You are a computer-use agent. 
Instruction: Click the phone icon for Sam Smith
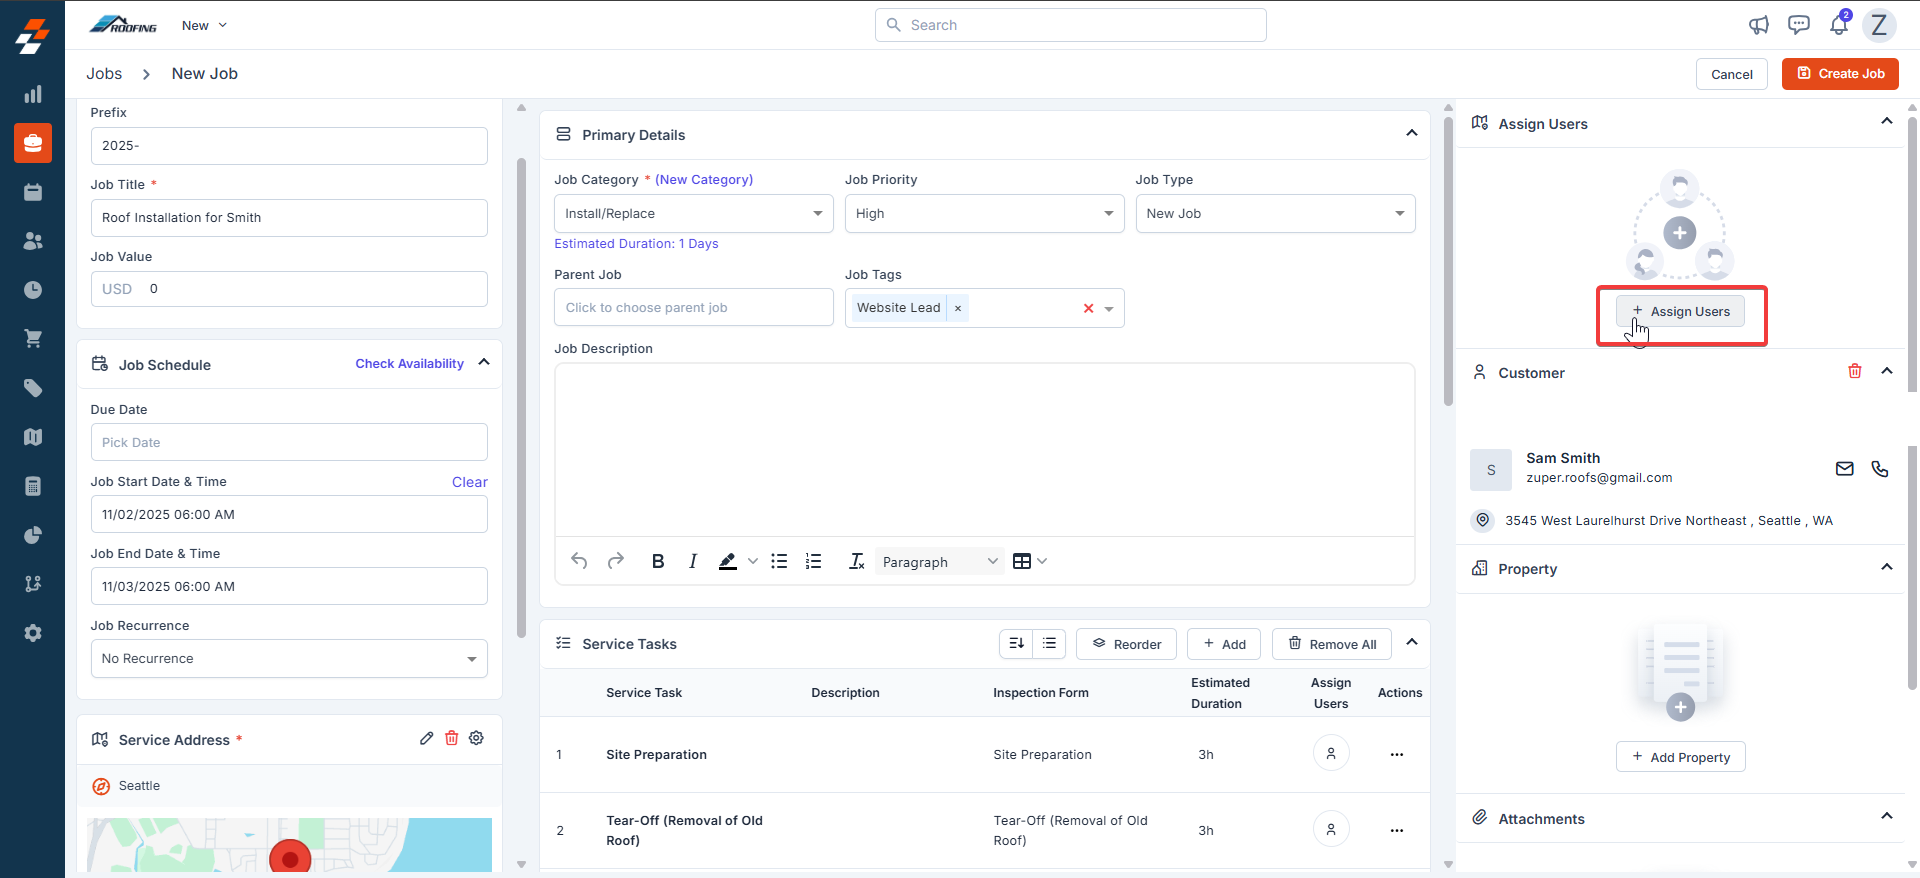coord(1880,468)
